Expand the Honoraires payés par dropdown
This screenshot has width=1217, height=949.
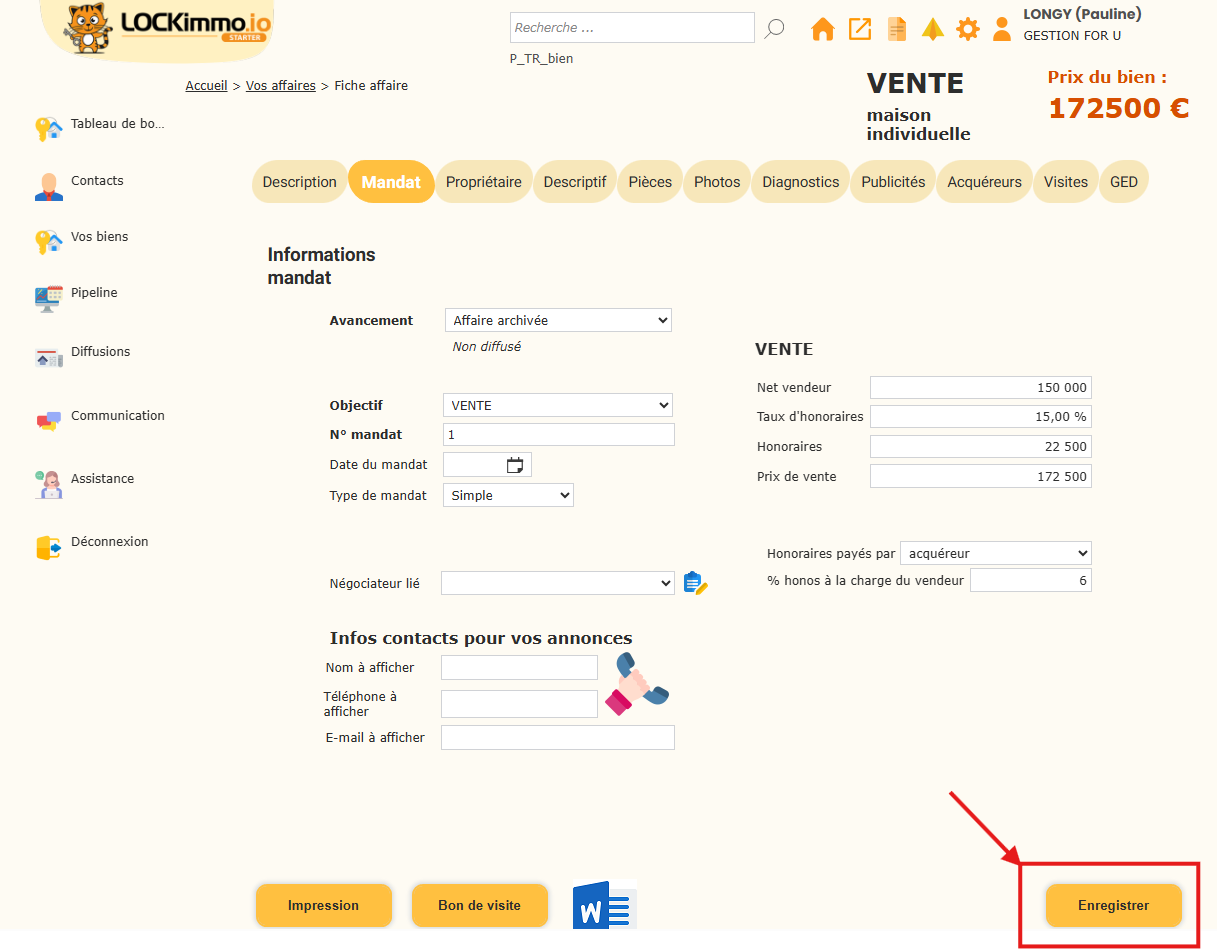pos(995,553)
